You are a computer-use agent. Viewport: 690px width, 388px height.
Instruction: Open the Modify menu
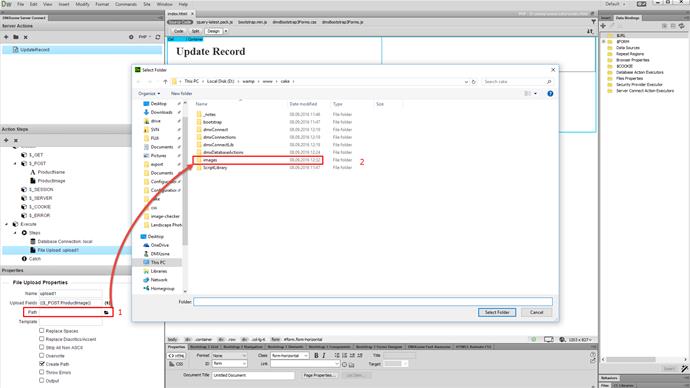tap(82, 4)
